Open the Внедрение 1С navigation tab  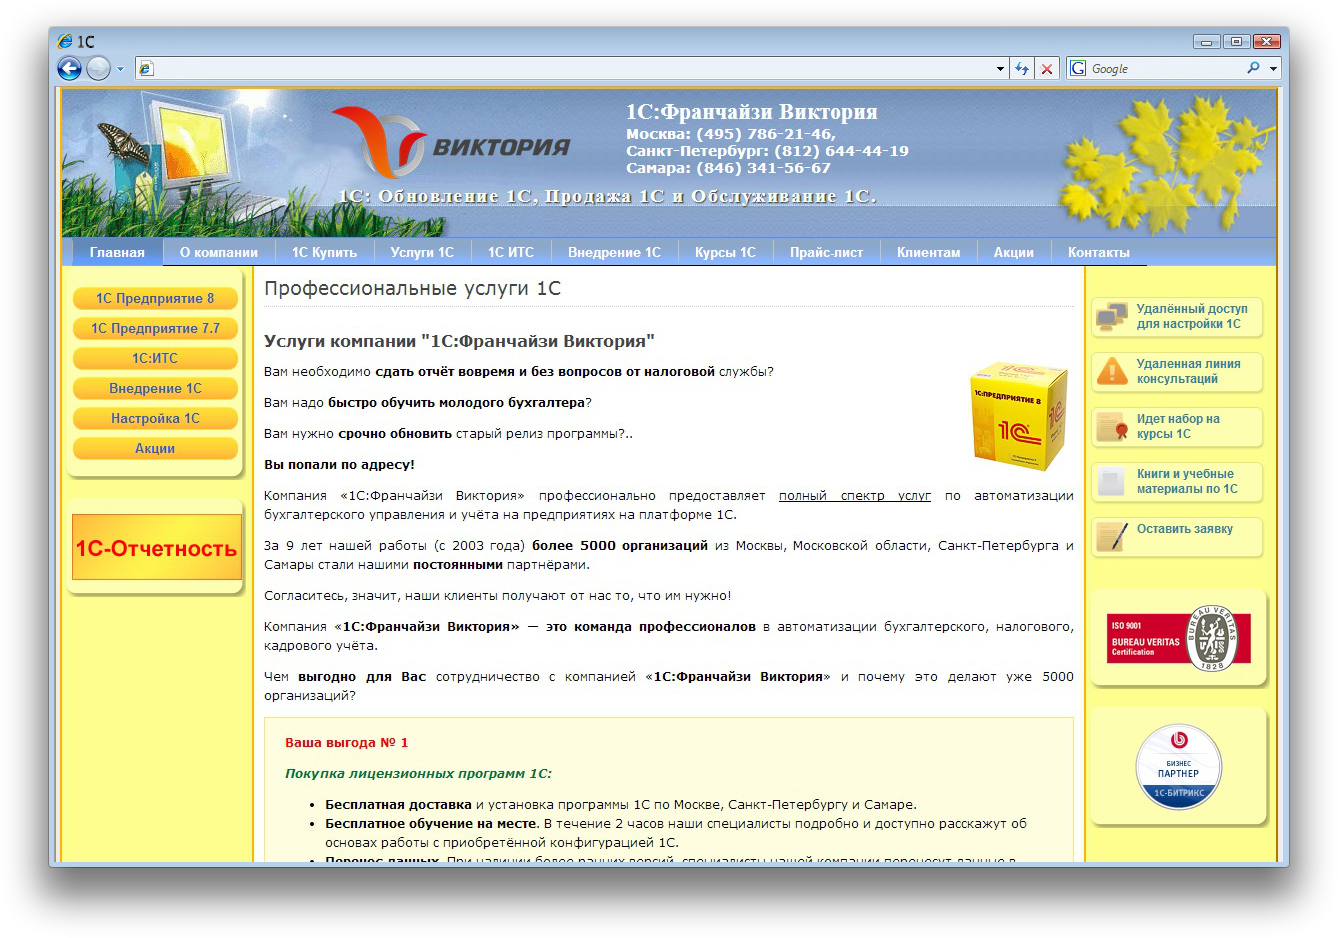(x=614, y=252)
